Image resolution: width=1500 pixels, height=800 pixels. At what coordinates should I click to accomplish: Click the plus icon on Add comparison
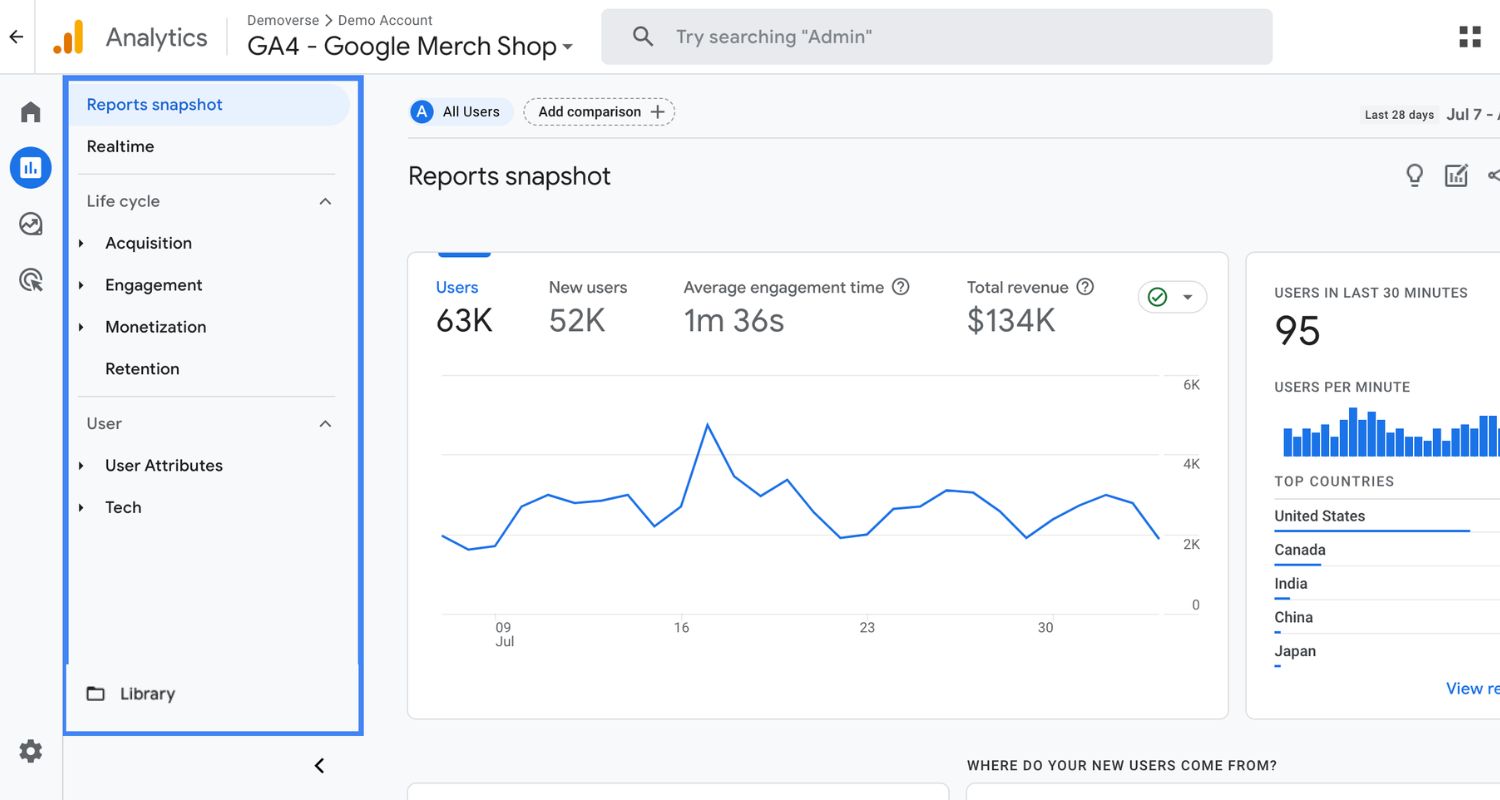[657, 112]
